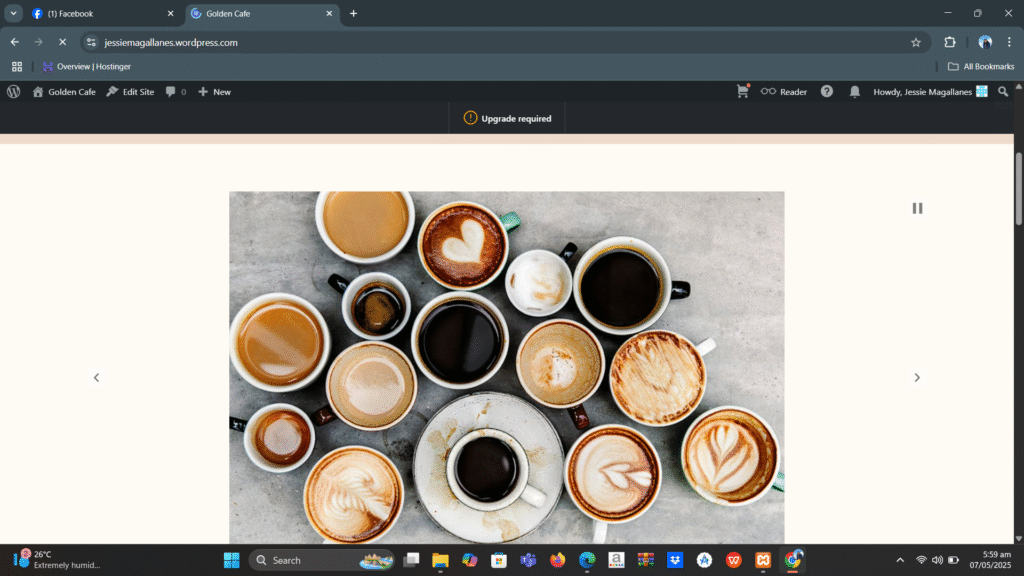
Task: Go to the previous slide
Action: point(96,377)
